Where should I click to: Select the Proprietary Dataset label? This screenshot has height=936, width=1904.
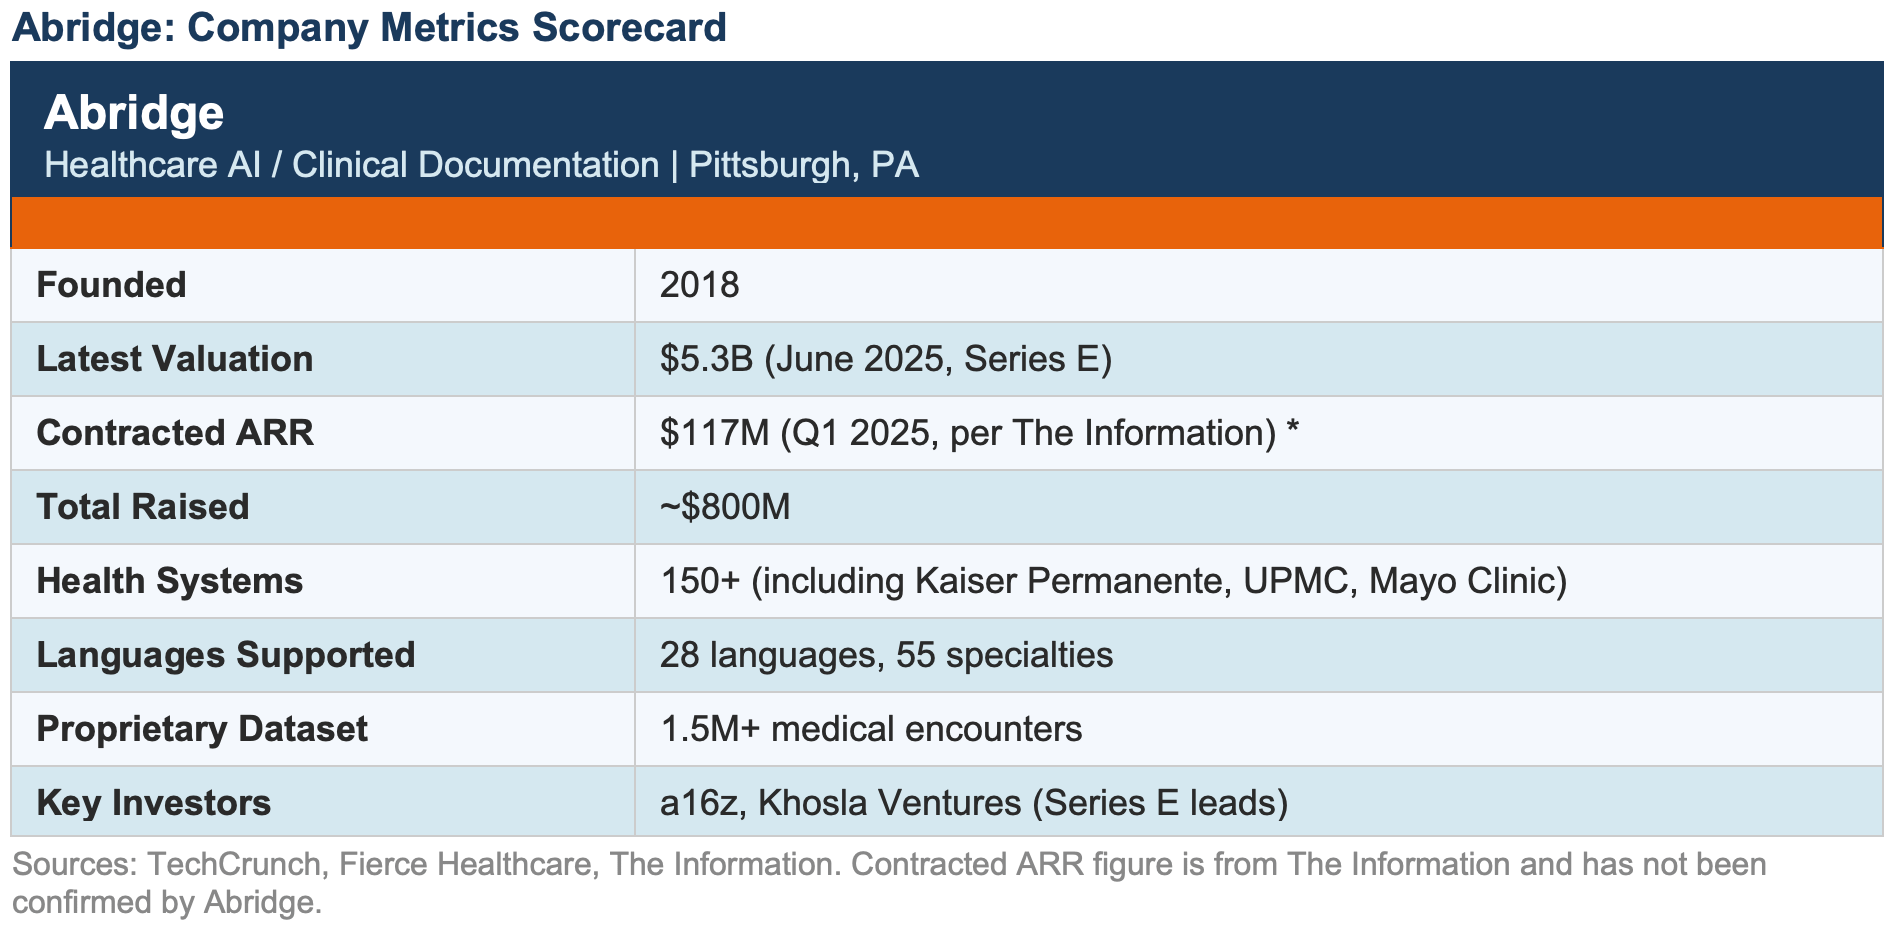[x=202, y=729]
